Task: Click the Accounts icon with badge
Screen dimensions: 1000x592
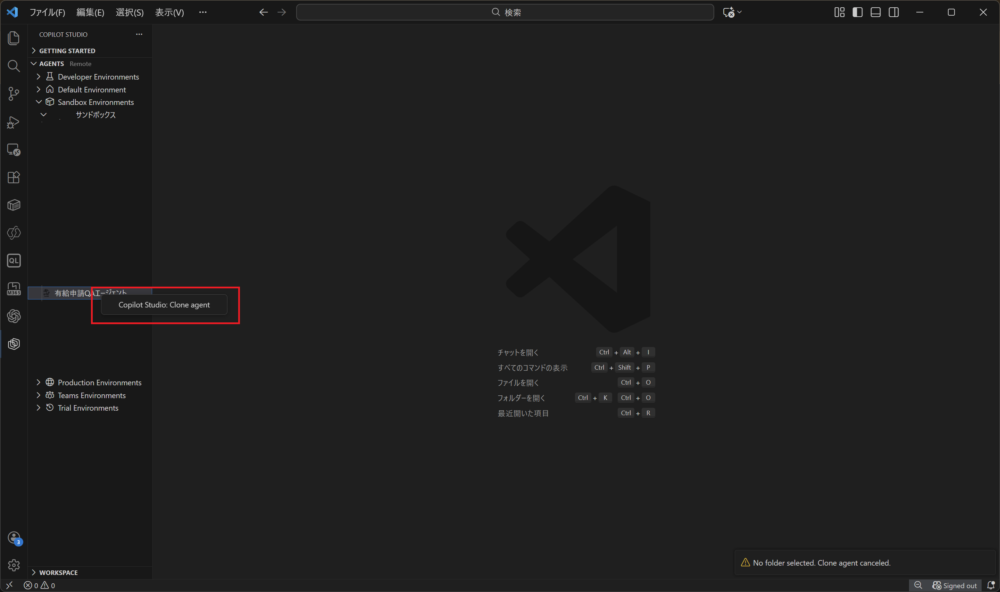Action: (x=14, y=538)
